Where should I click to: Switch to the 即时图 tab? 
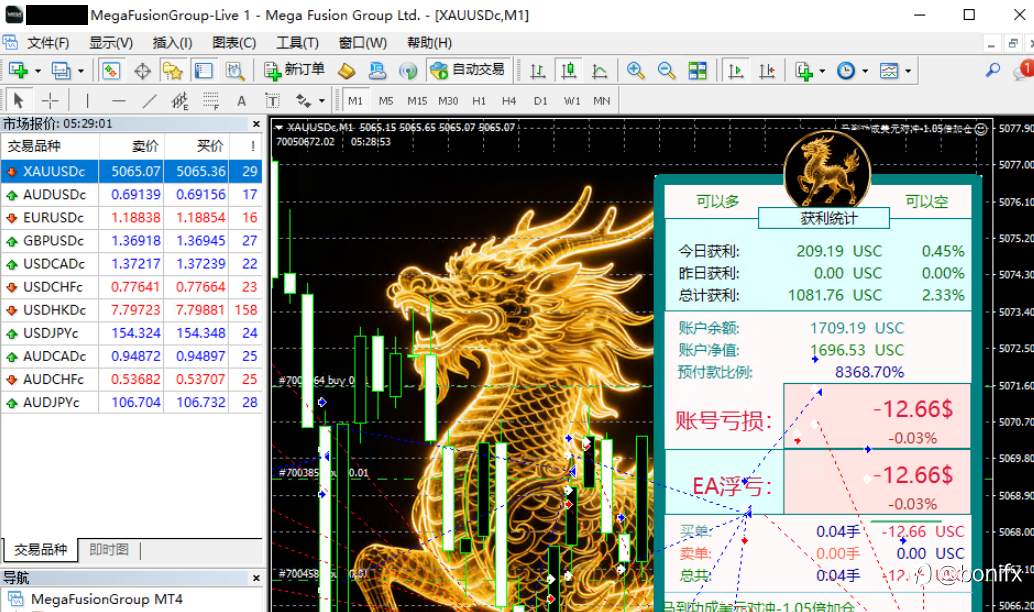tap(111, 550)
